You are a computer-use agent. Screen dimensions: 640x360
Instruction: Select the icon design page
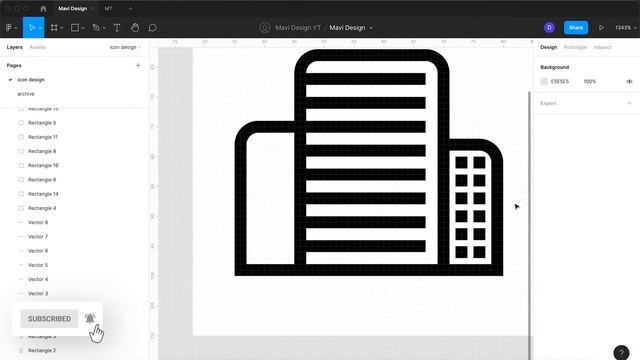point(31,80)
